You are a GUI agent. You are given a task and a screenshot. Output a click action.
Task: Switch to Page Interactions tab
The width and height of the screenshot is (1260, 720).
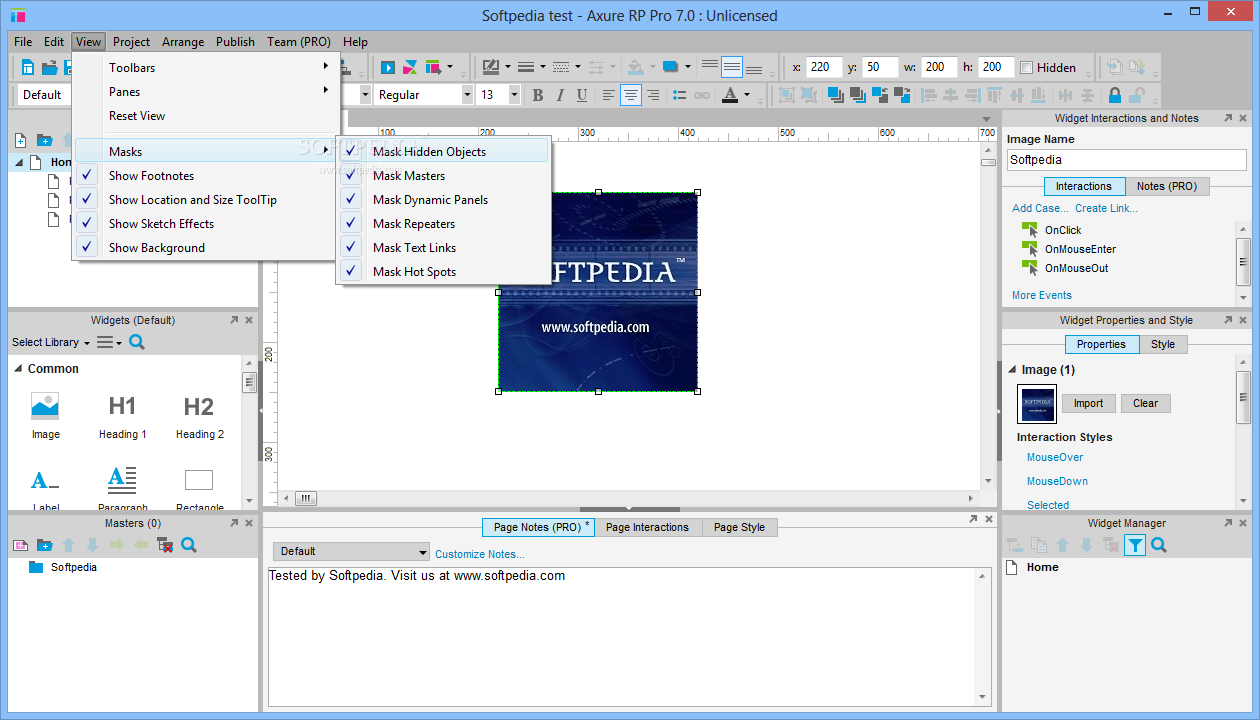(647, 527)
